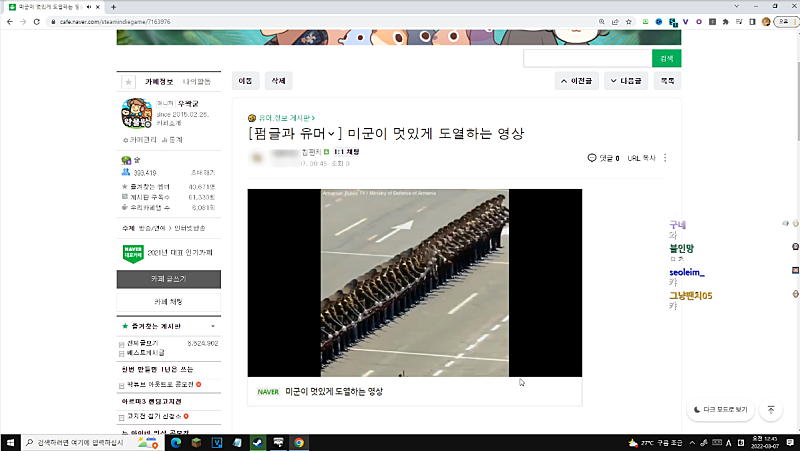
Task: Open the Windows Start menu
Action: click(x=10, y=443)
